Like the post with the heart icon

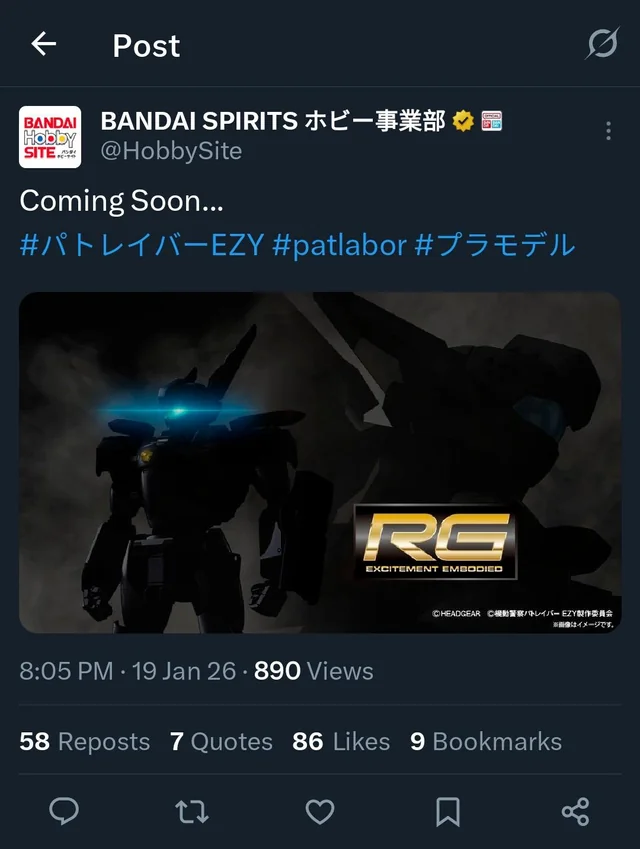[320, 812]
